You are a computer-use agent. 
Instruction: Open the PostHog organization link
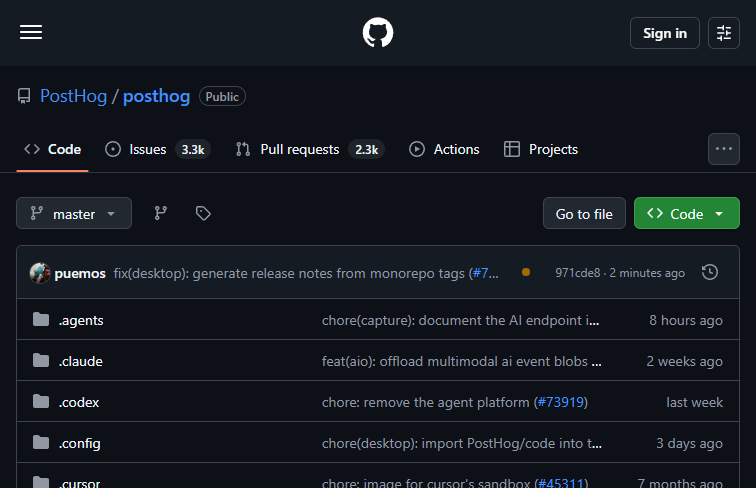(x=73, y=96)
